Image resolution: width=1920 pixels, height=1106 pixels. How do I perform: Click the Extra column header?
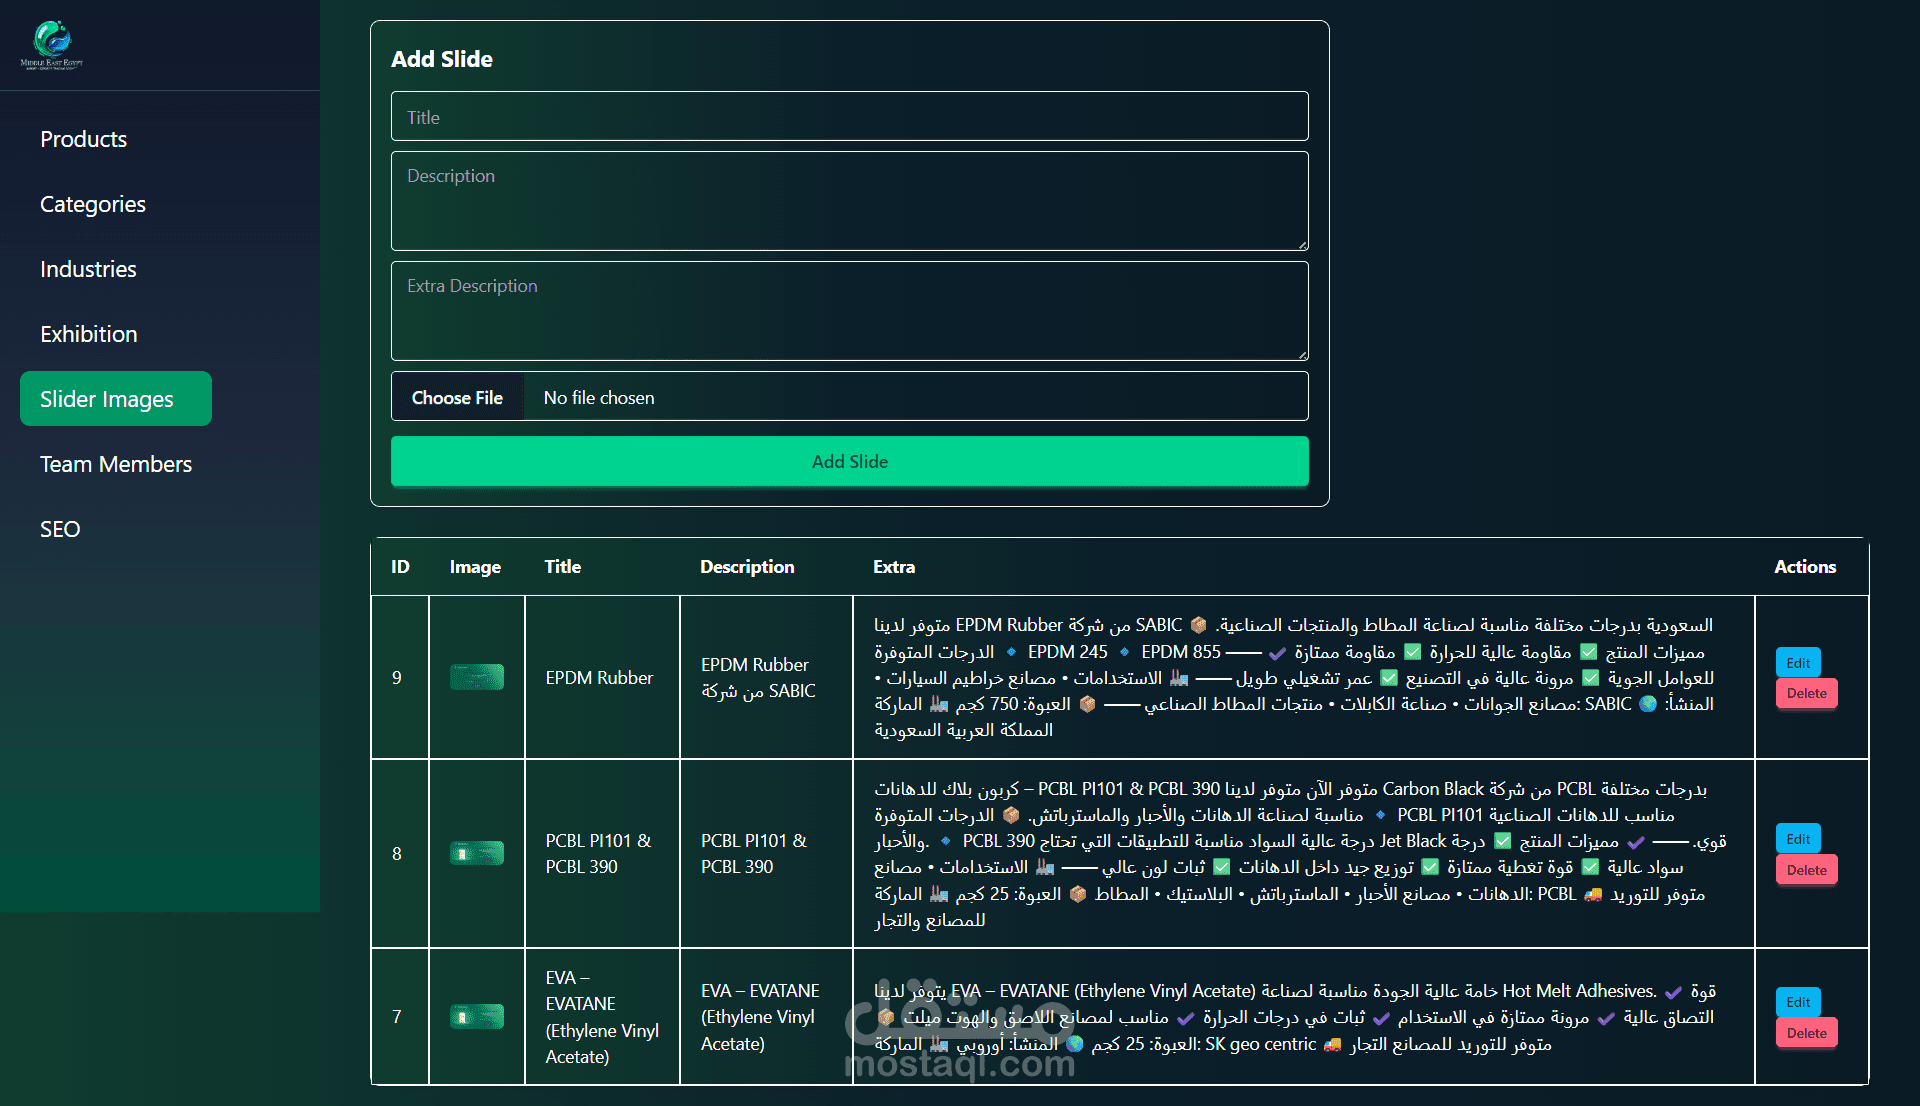(894, 567)
